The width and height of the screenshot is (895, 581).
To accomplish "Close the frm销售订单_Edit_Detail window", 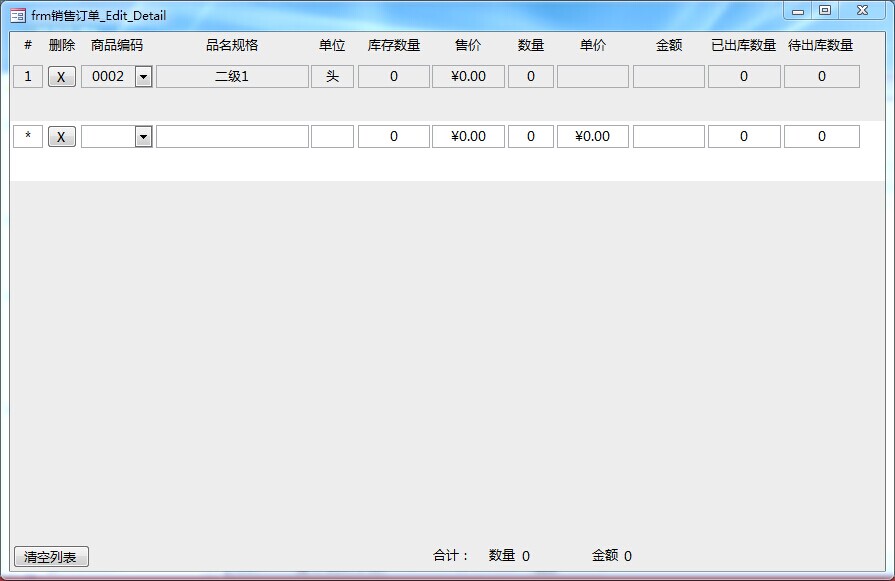I will point(862,11).
